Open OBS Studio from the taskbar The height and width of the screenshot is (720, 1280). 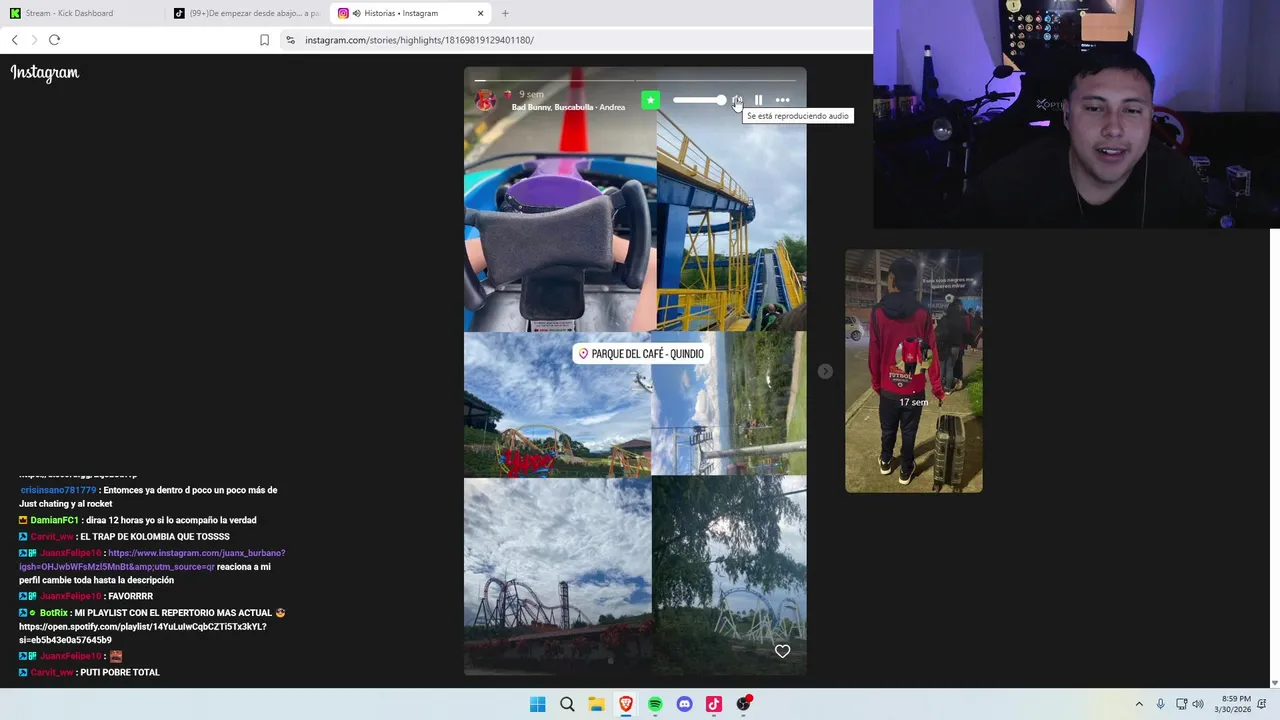point(743,704)
